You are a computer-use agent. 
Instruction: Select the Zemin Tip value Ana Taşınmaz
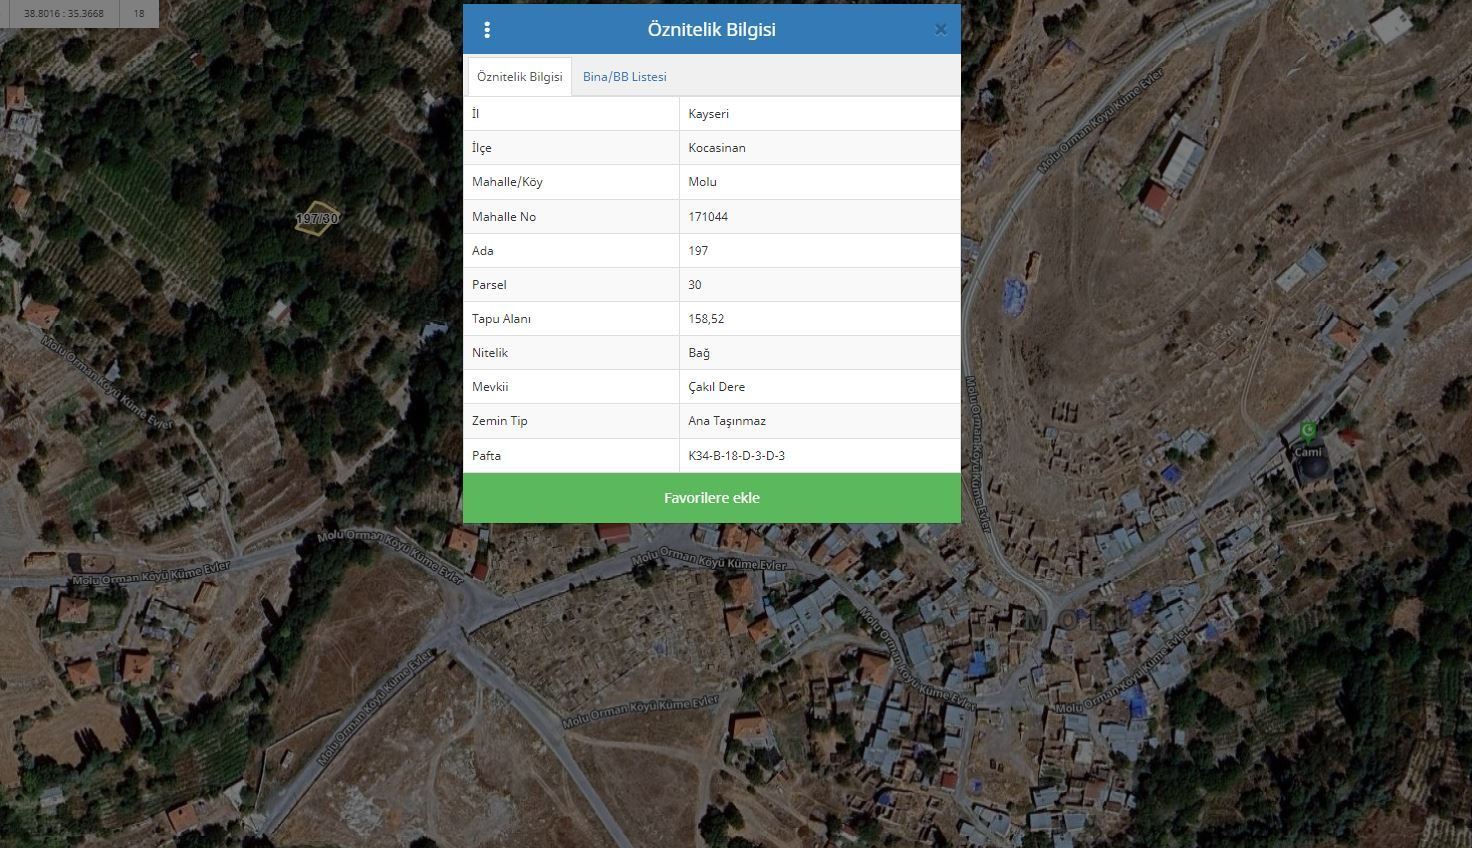727,421
